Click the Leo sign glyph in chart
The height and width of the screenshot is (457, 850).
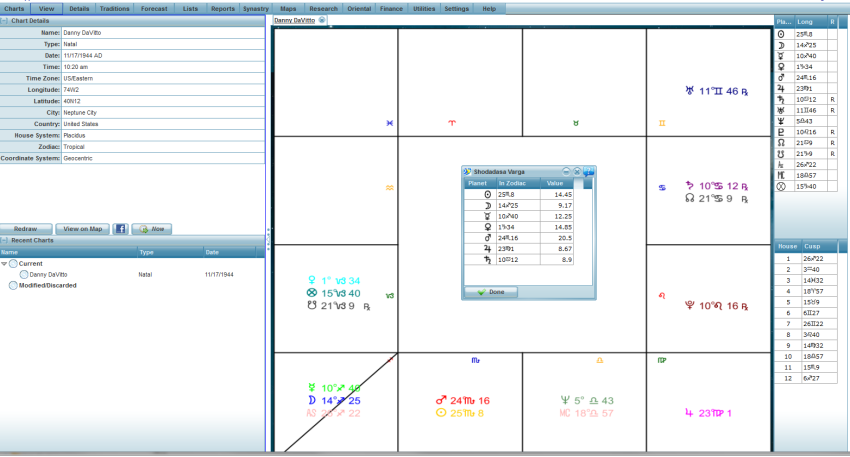[x=662, y=295]
